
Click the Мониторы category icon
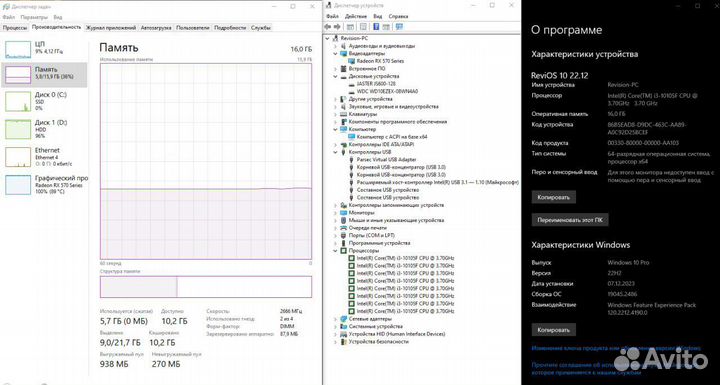(x=343, y=213)
